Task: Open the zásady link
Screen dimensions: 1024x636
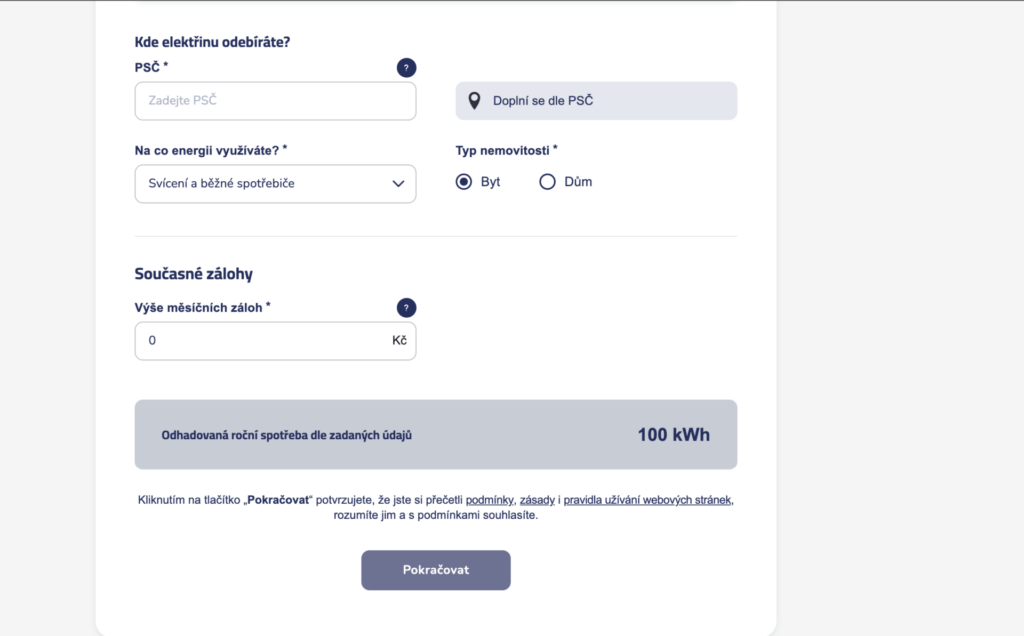Action: pos(537,499)
